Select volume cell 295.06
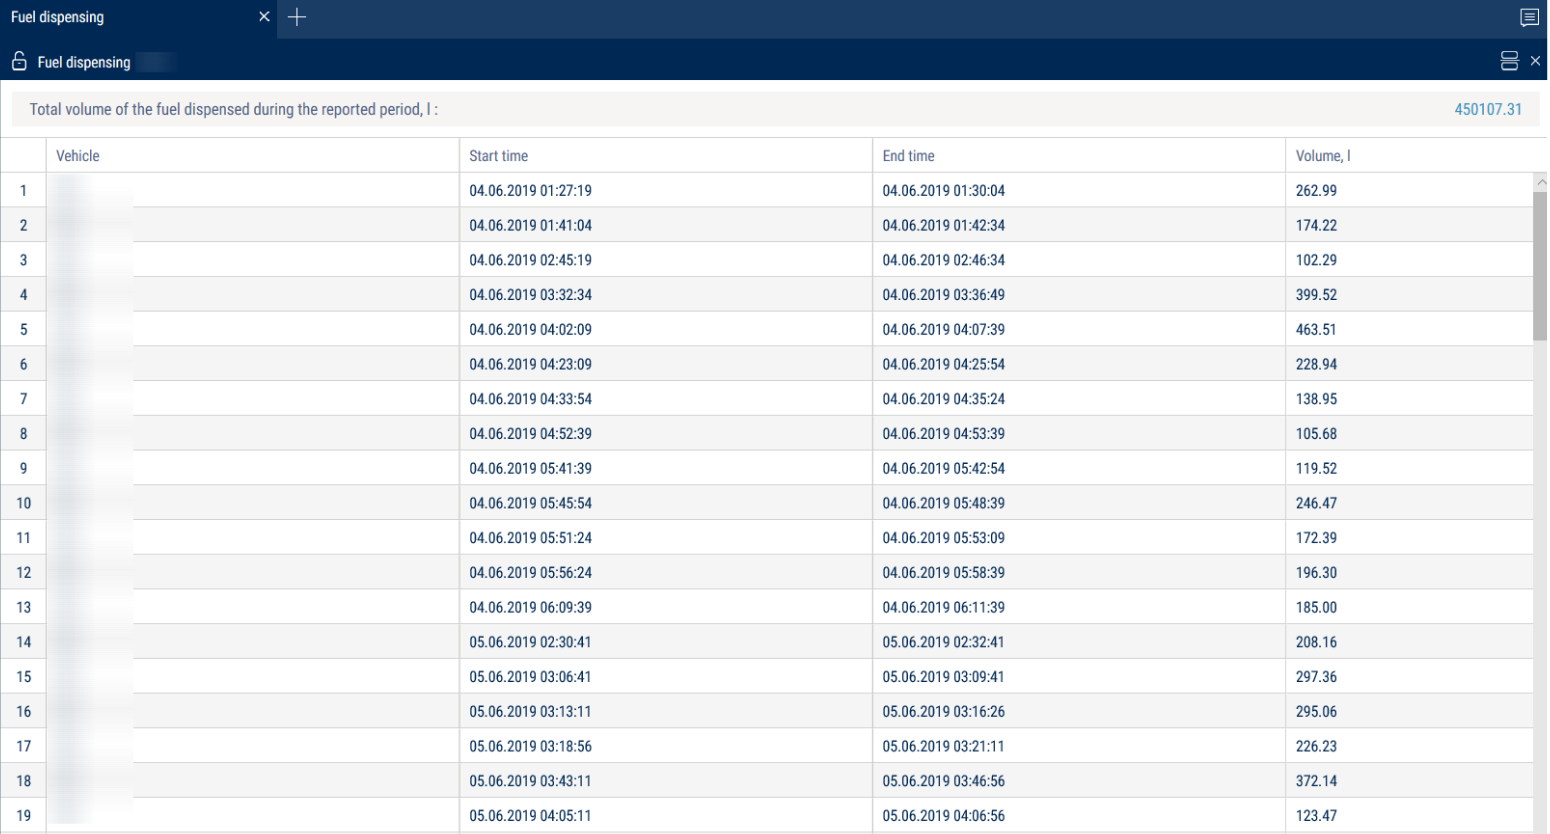Image resolution: width=1550 pixels, height=834 pixels. [1316, 711]
